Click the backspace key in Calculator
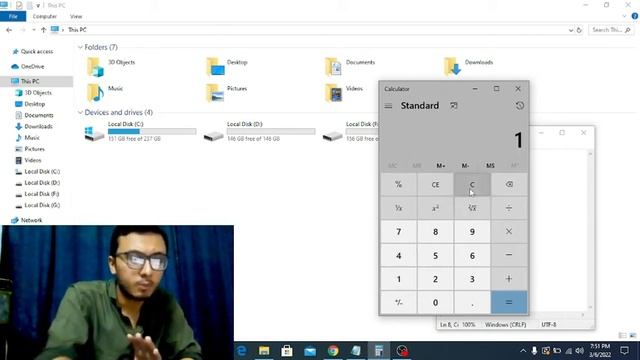 click(x=509, y=184)
